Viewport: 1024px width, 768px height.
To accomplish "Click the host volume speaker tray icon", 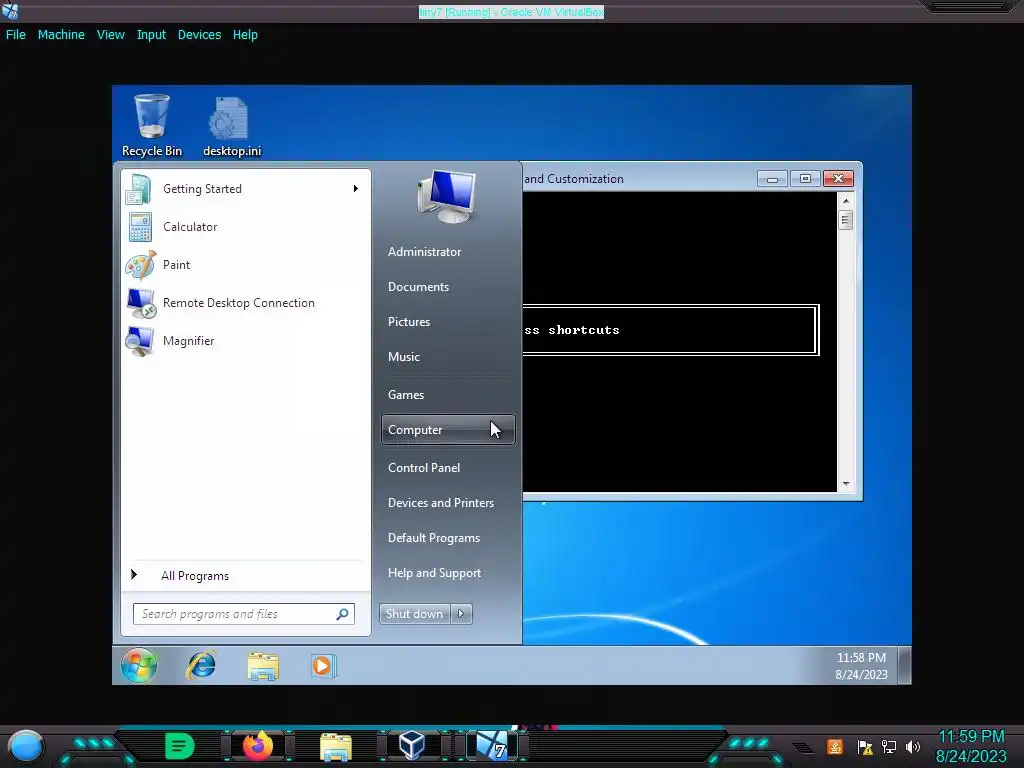I will pyautogui.click(x=913, y=746).
